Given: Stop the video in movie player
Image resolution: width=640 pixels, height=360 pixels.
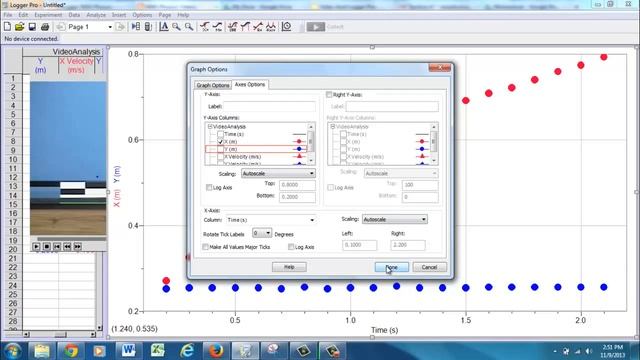Looking at the screenshot, I should click(x=47, y=247).
